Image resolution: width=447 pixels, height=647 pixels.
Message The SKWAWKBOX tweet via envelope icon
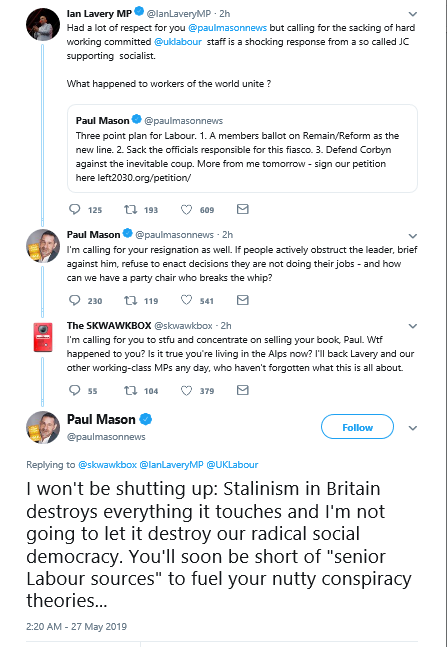[243, 390]
